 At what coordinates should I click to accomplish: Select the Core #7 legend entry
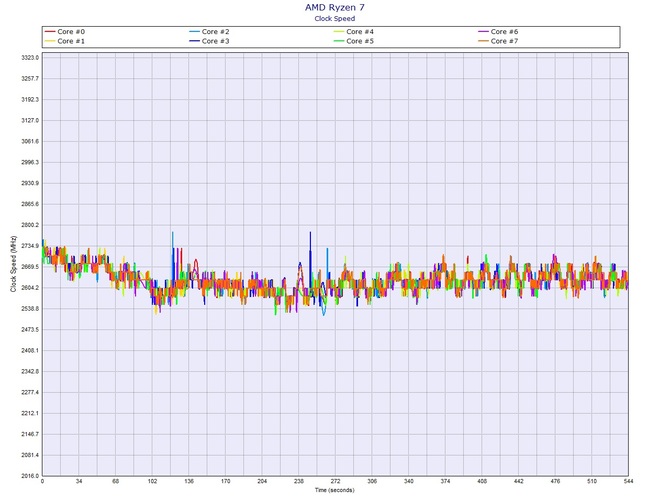(498, 41)
